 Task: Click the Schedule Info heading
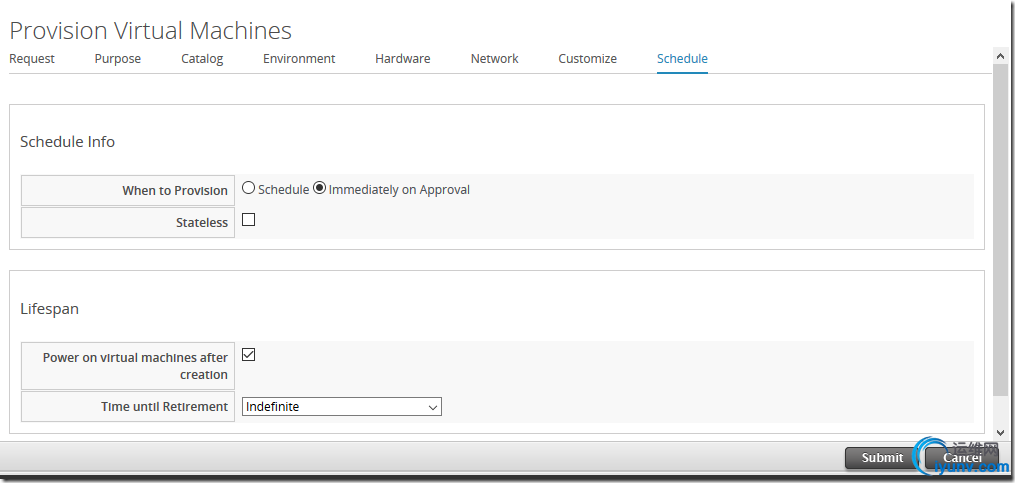click(67, 142)
